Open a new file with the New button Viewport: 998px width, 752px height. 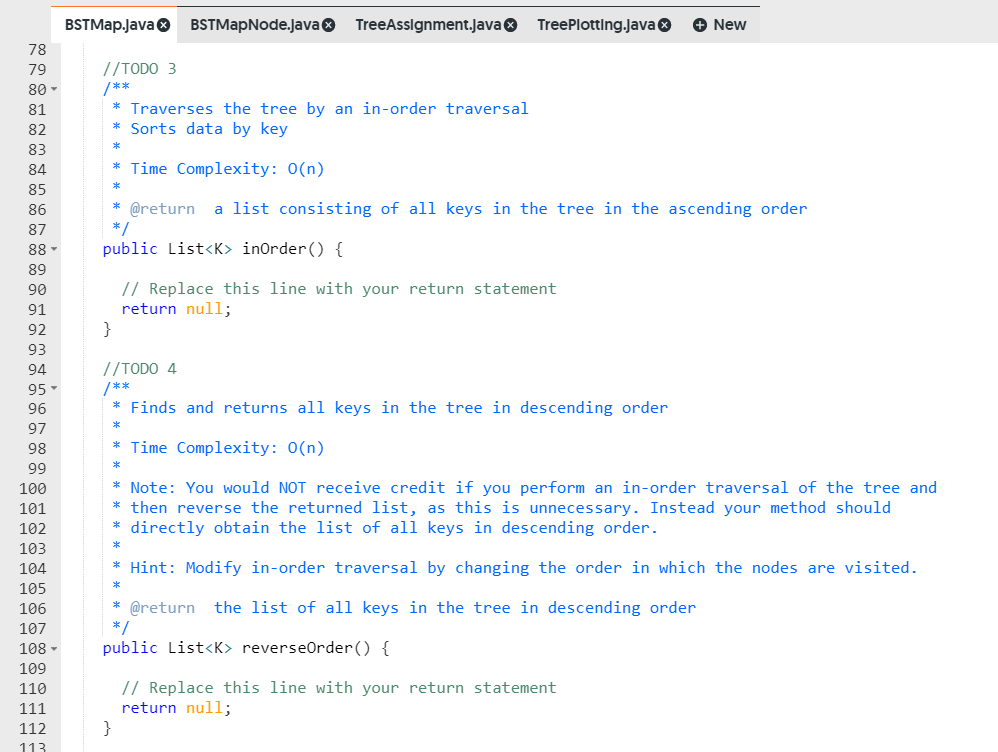tap(720, 25)
